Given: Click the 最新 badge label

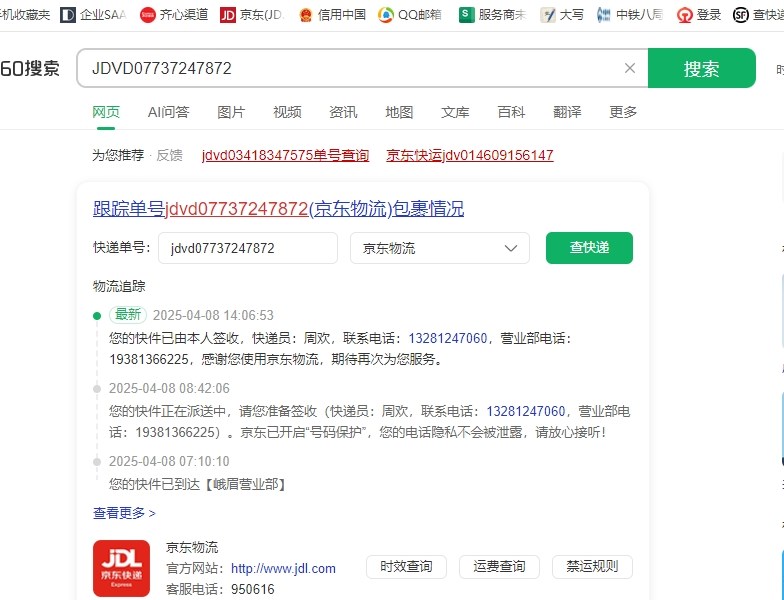Looking at the screenshot, I should pyautogui.click(x=128, y=314).
